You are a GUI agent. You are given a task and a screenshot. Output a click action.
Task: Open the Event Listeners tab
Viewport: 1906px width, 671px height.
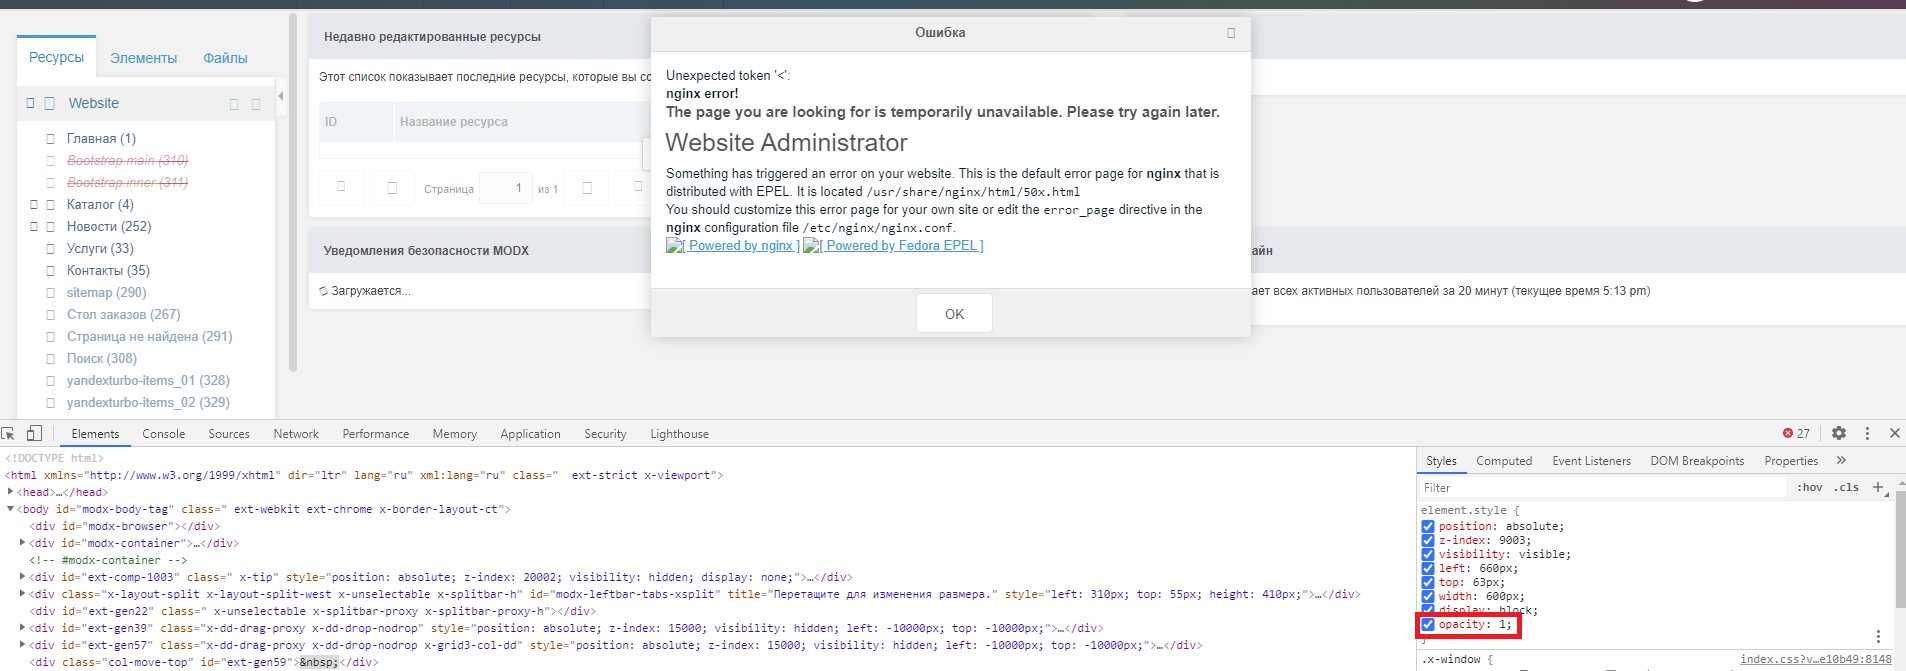tap(1591, 461)
